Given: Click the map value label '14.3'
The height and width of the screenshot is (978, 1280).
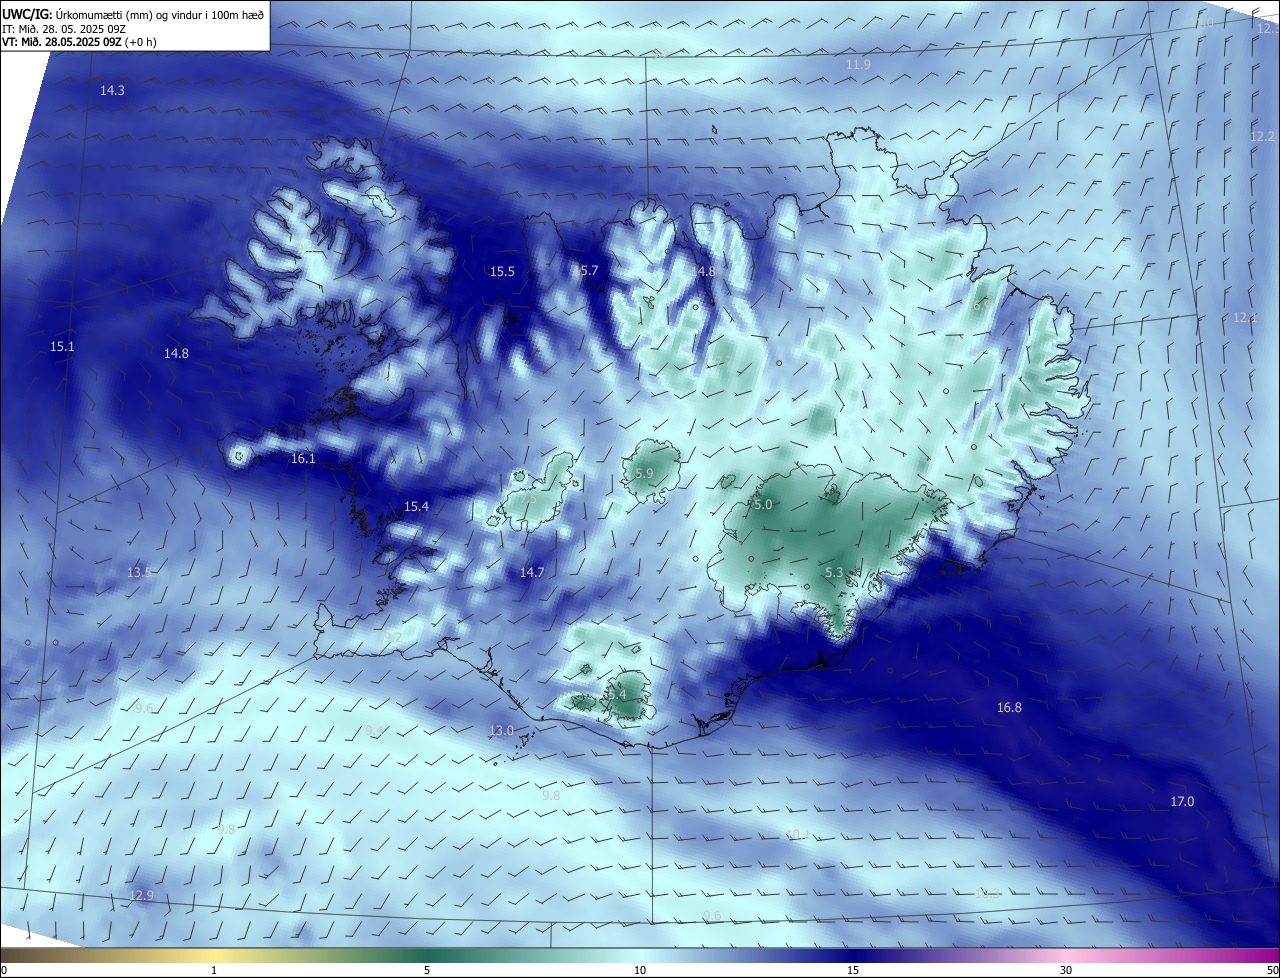Looking at the screenshot, I should pos(112,91).
